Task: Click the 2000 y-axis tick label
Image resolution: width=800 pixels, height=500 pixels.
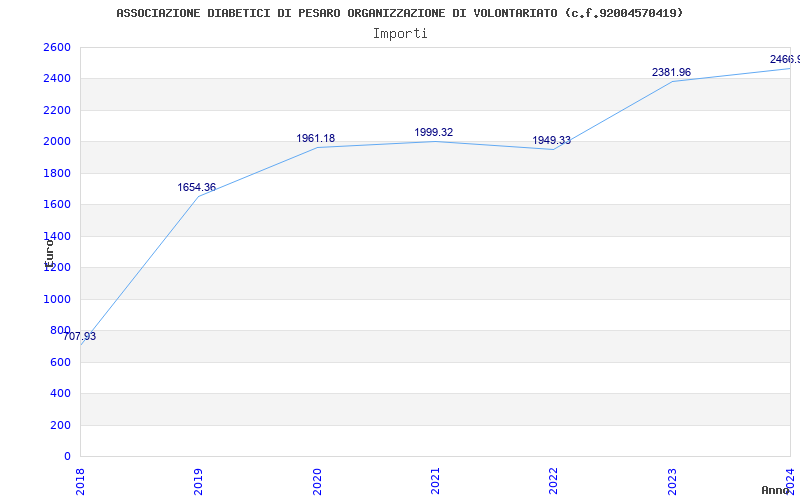Action: pos(57,142)
